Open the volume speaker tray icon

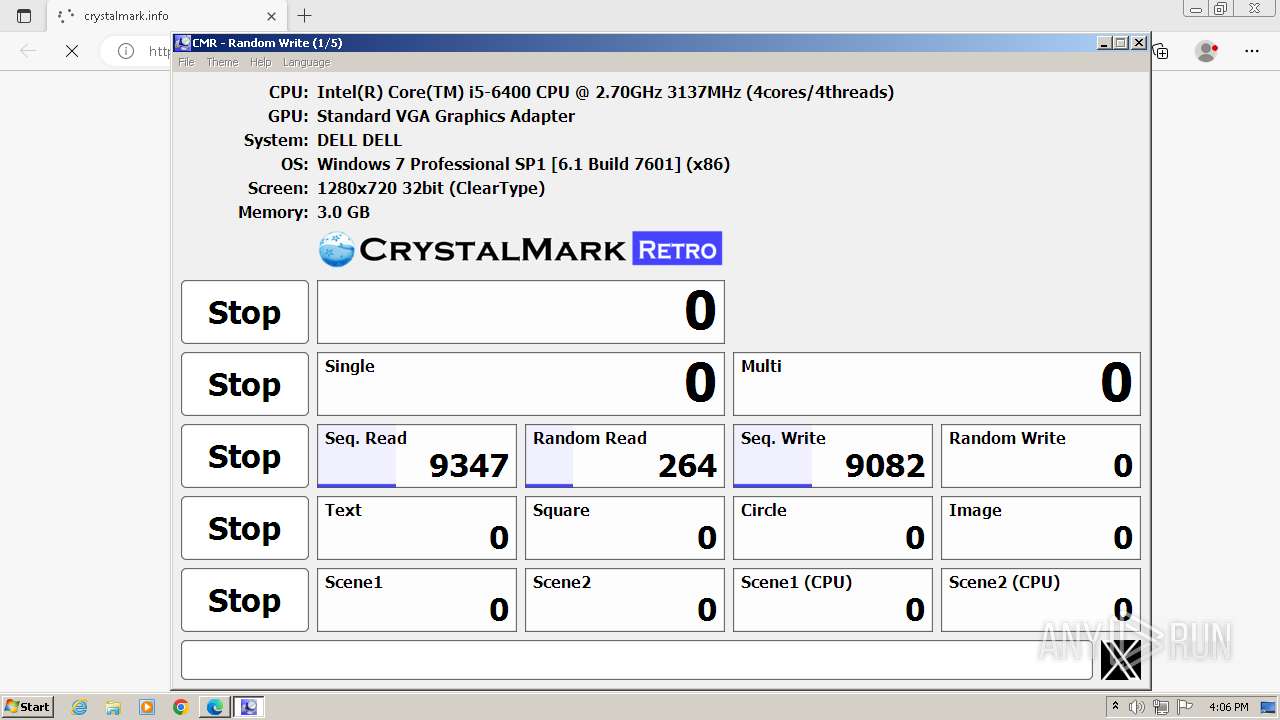tap(1137, 707)
